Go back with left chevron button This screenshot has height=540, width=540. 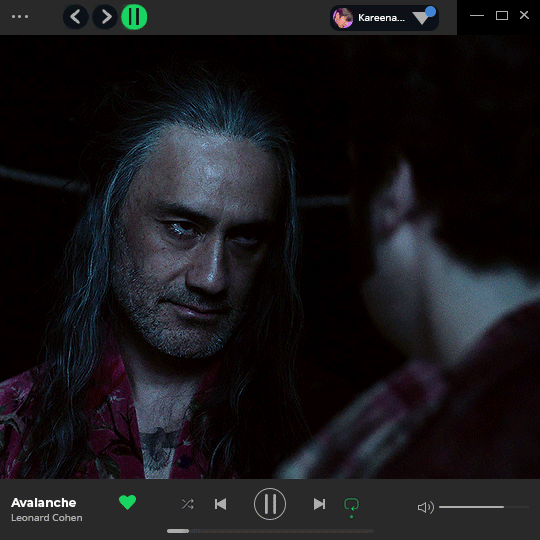pos(75,17)
